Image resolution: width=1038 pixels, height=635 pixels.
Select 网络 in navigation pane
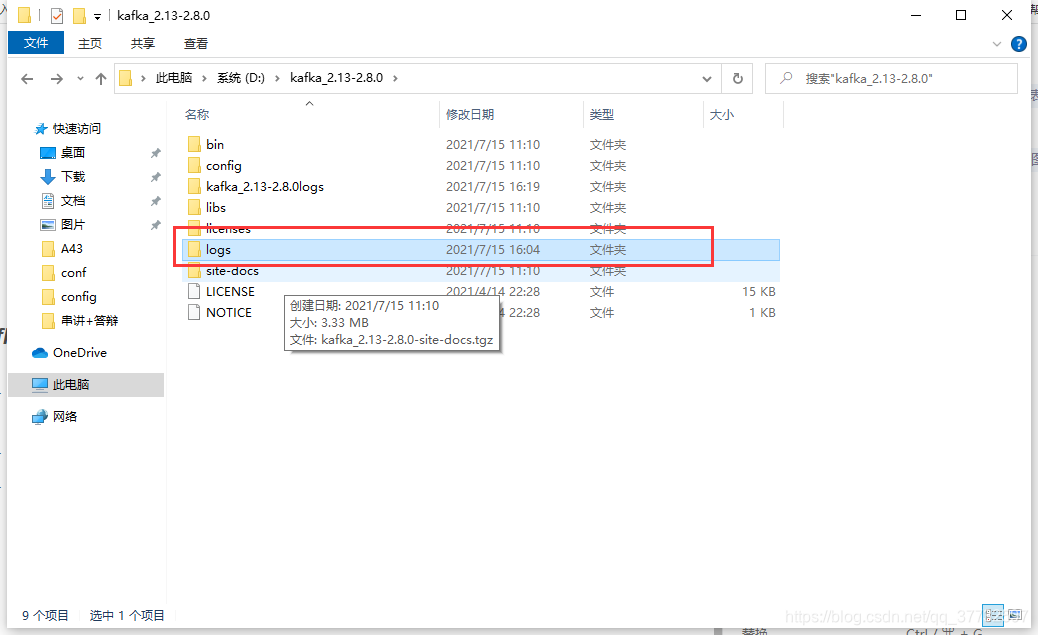pos(55,416)
